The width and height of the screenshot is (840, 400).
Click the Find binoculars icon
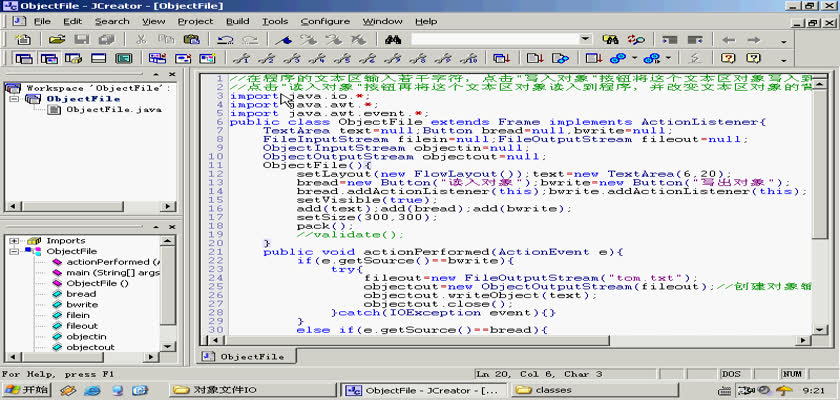(x=393, y=40)
